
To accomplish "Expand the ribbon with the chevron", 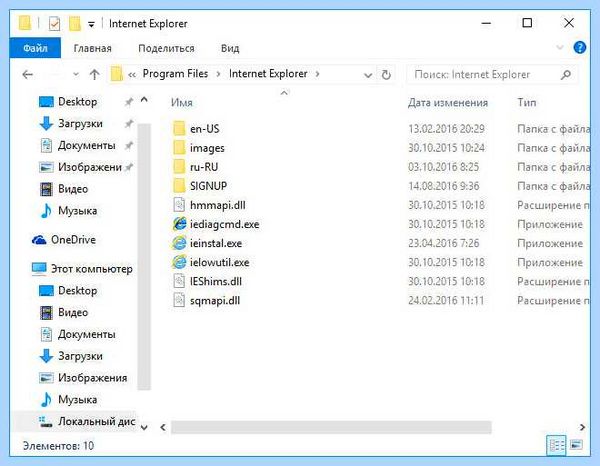I will 559,47.
